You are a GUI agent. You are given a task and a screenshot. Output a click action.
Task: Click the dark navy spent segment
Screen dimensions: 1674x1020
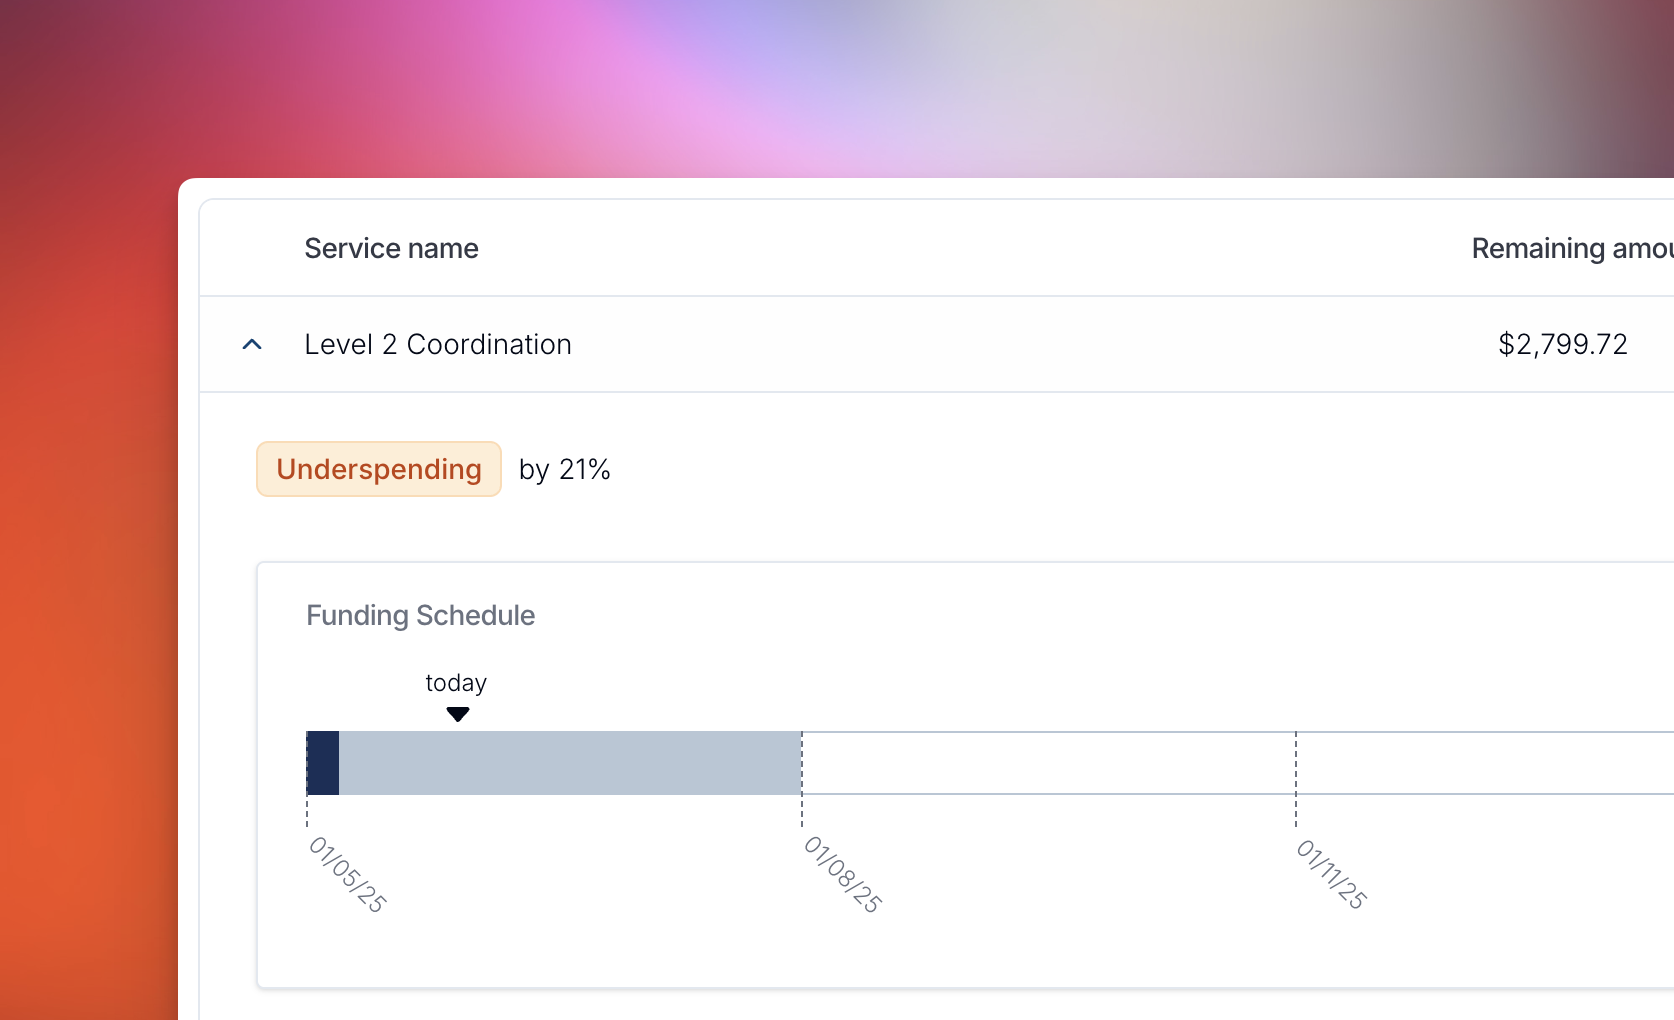pos(323,763)
